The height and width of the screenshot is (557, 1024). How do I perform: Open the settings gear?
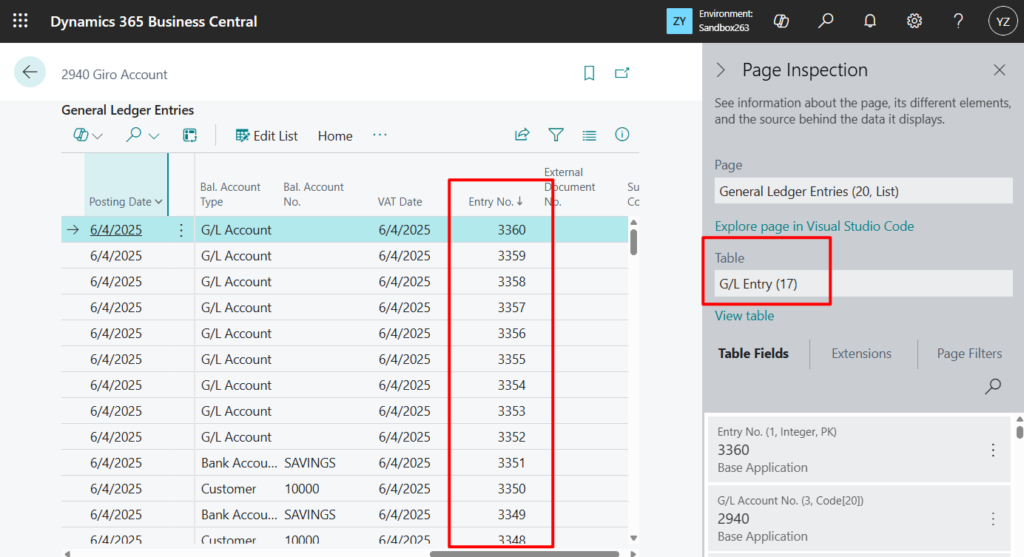click(x=914, y=21)
